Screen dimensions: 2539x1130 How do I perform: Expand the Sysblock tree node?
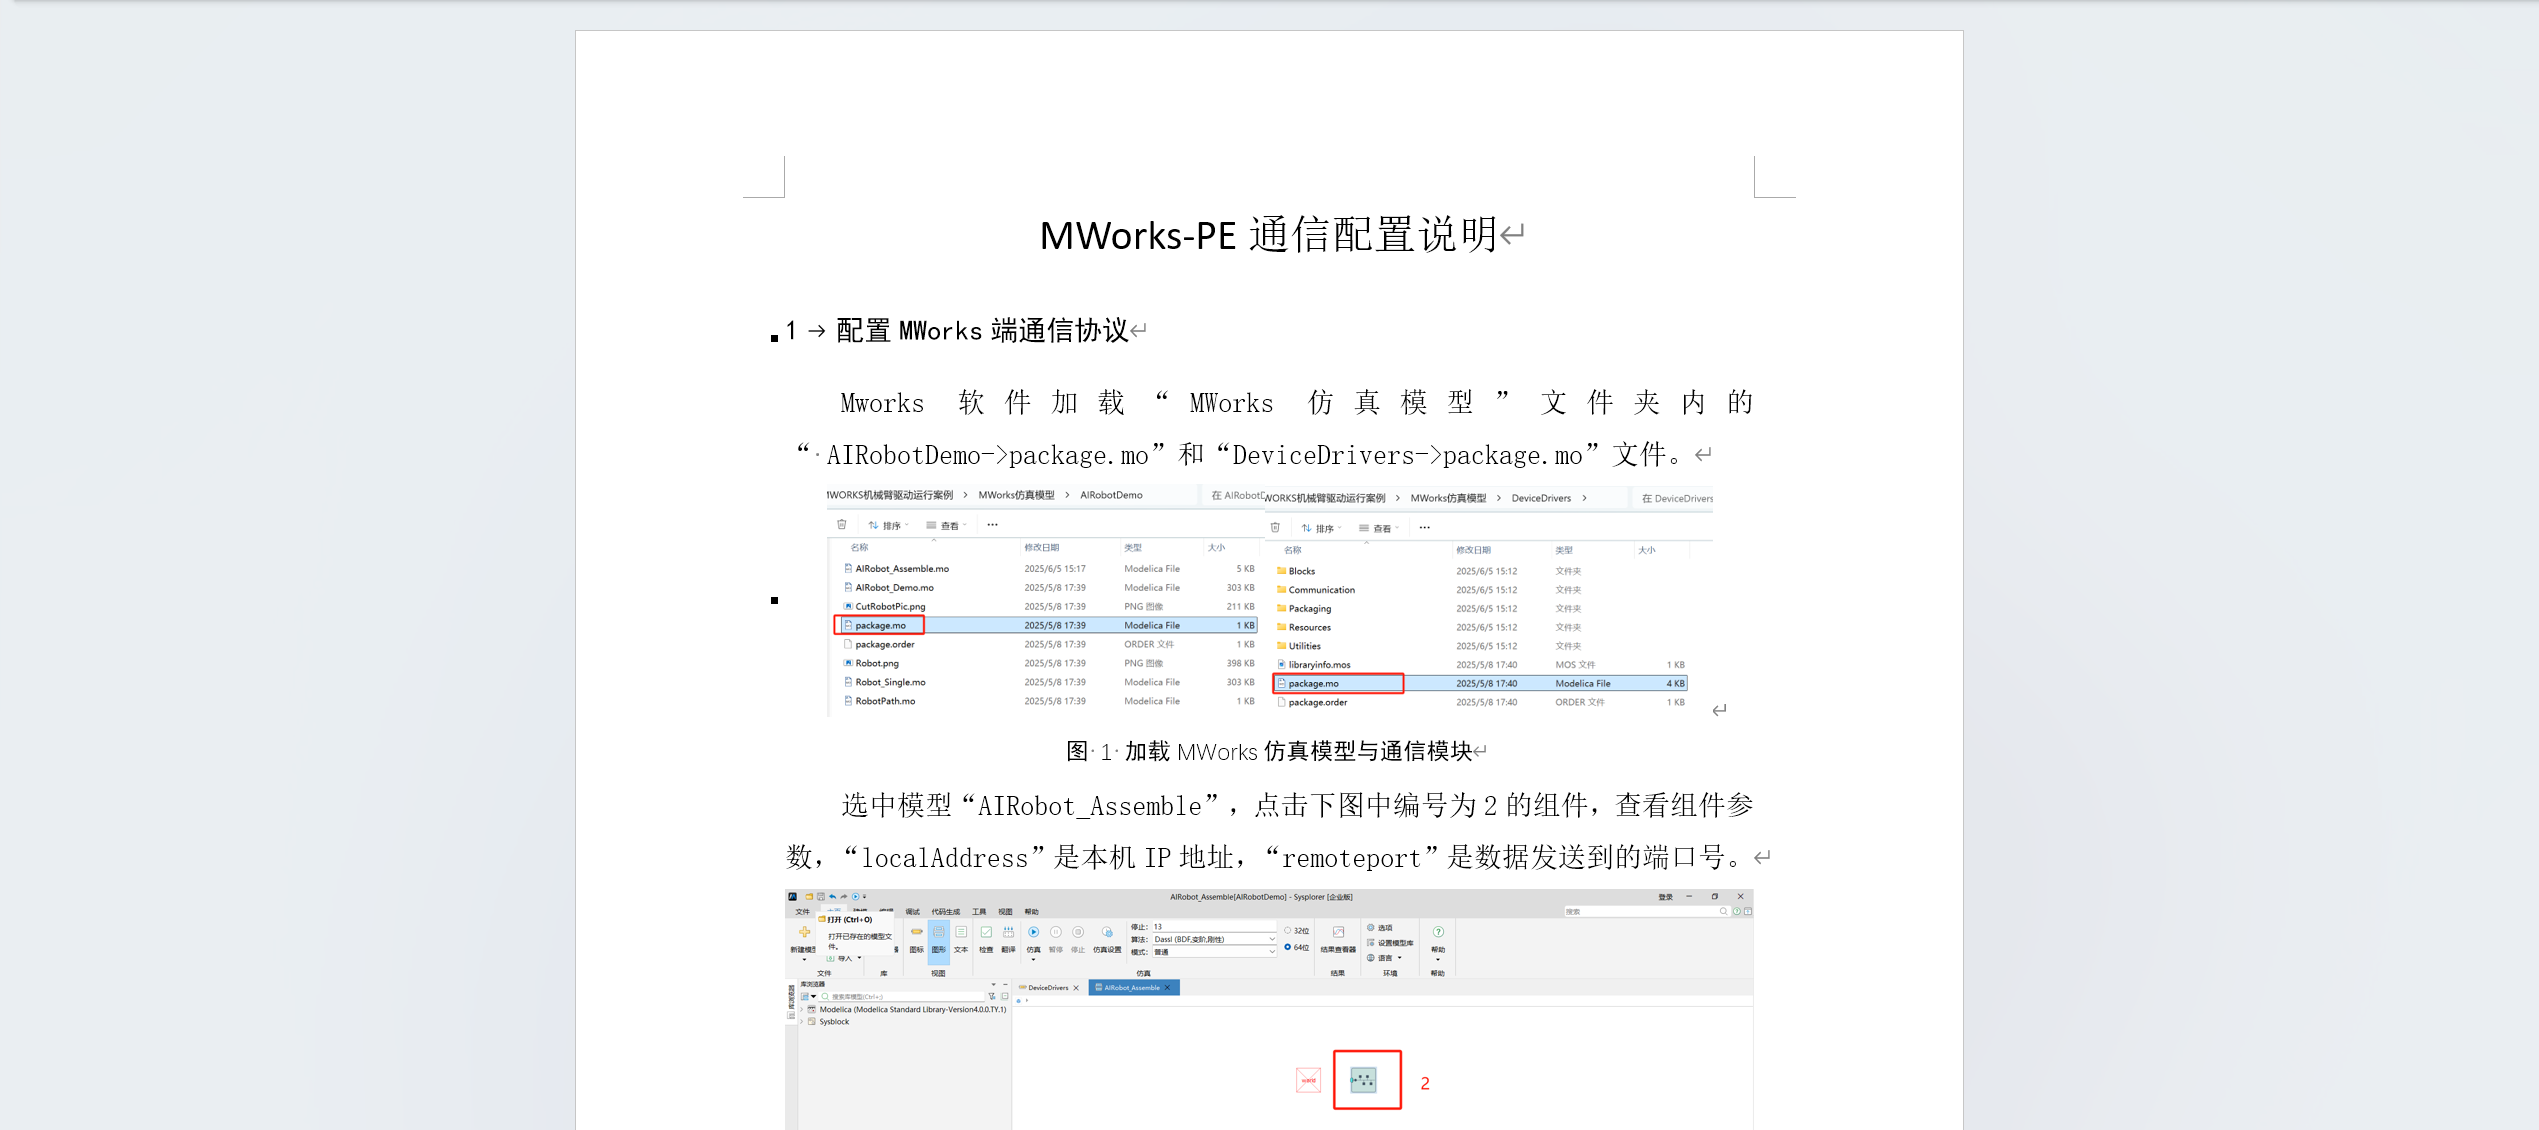pos(802,1022)
